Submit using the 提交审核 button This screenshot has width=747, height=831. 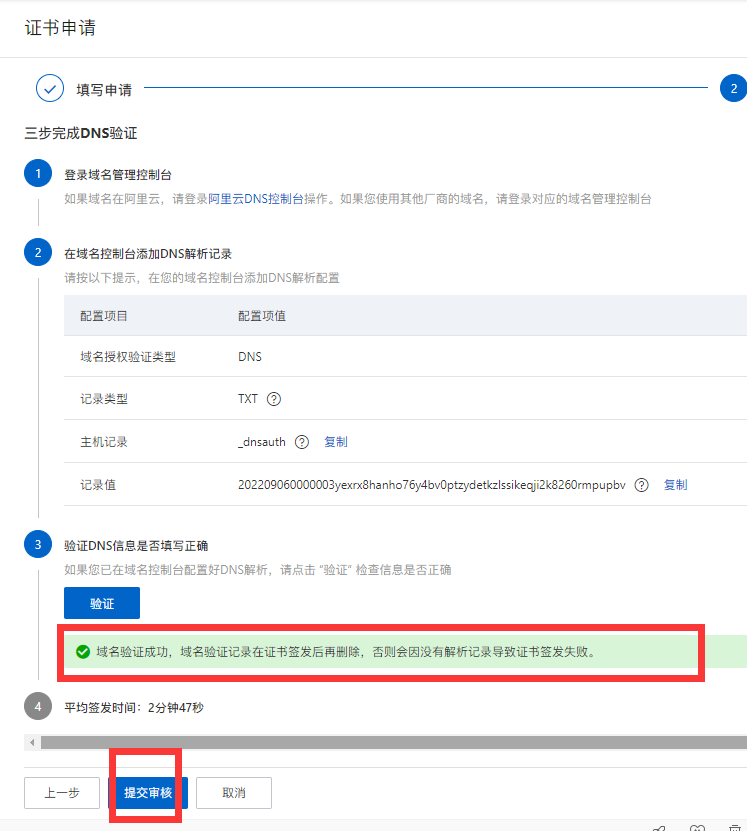148,793
